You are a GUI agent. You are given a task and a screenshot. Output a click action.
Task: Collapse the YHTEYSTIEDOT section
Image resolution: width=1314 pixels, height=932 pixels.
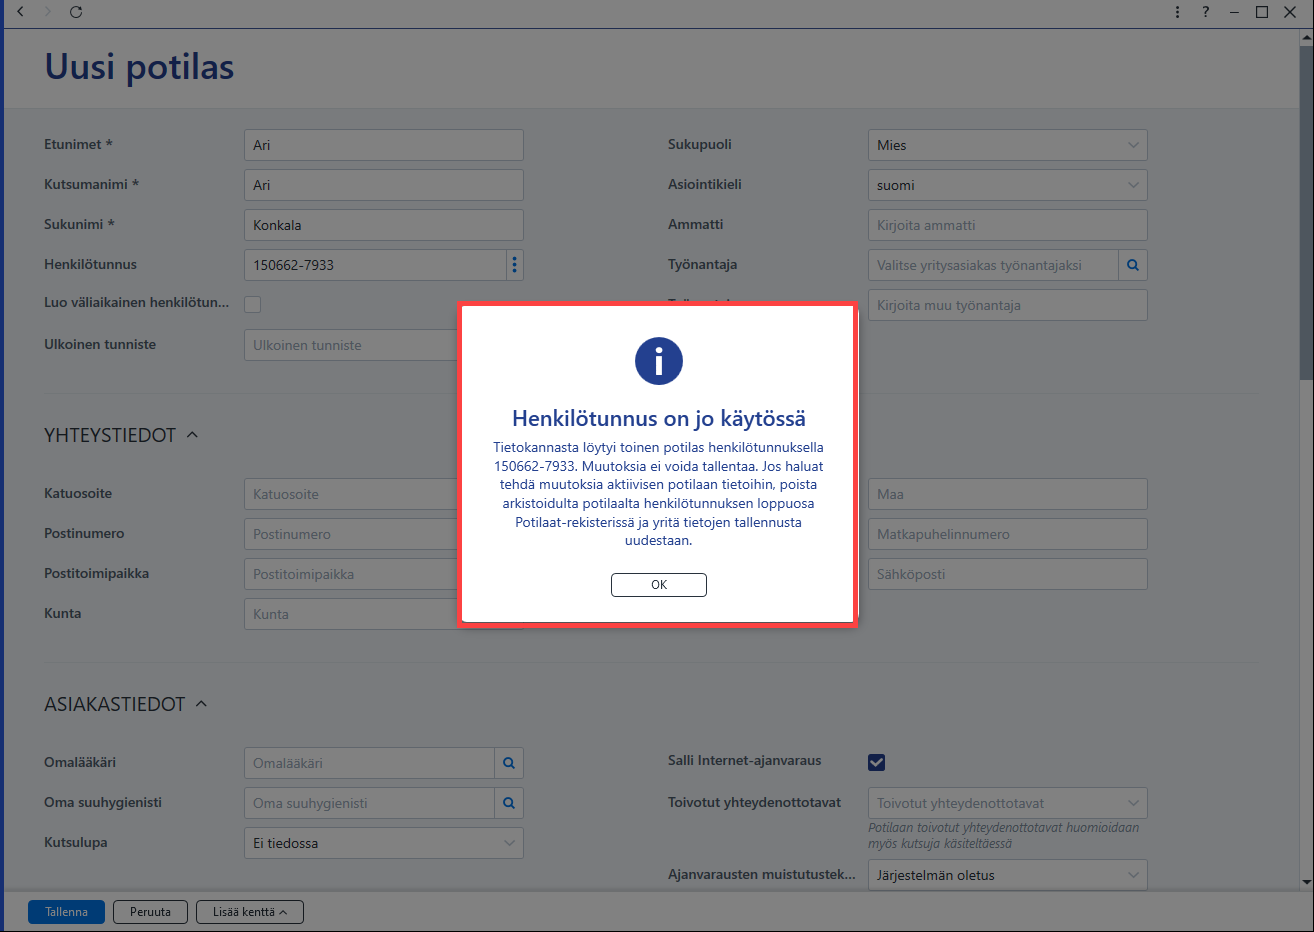[x=192, y=435]
